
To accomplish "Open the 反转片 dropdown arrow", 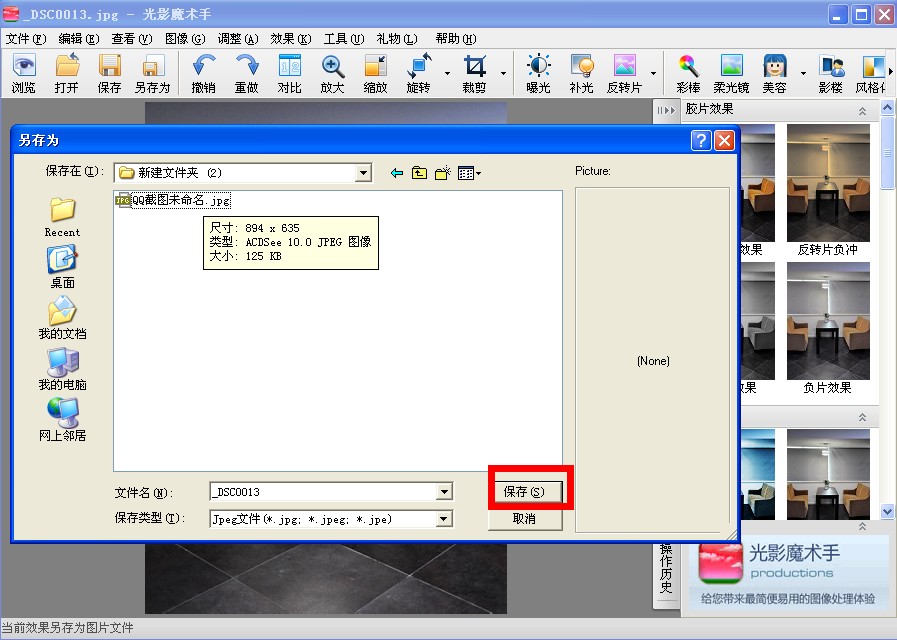I will click(x=653, y=73).
